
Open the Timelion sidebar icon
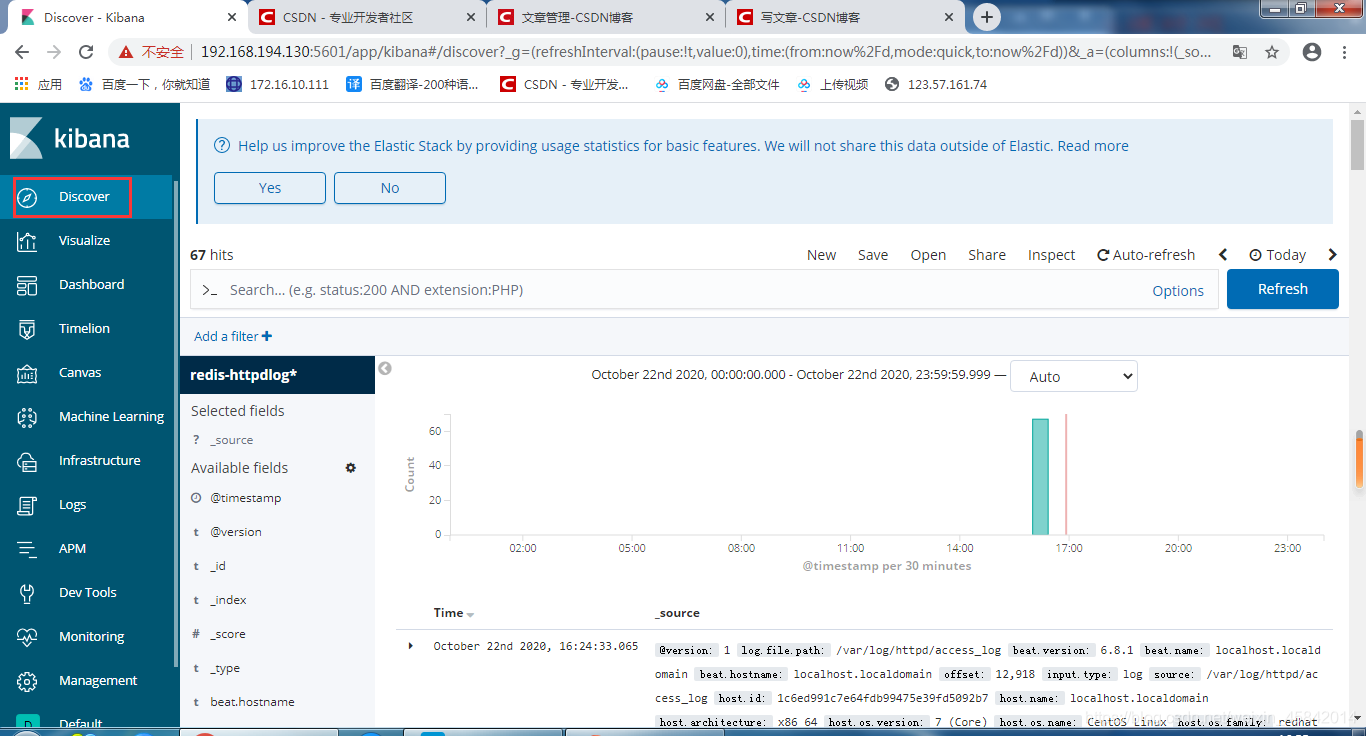click(x=28, y=329)
